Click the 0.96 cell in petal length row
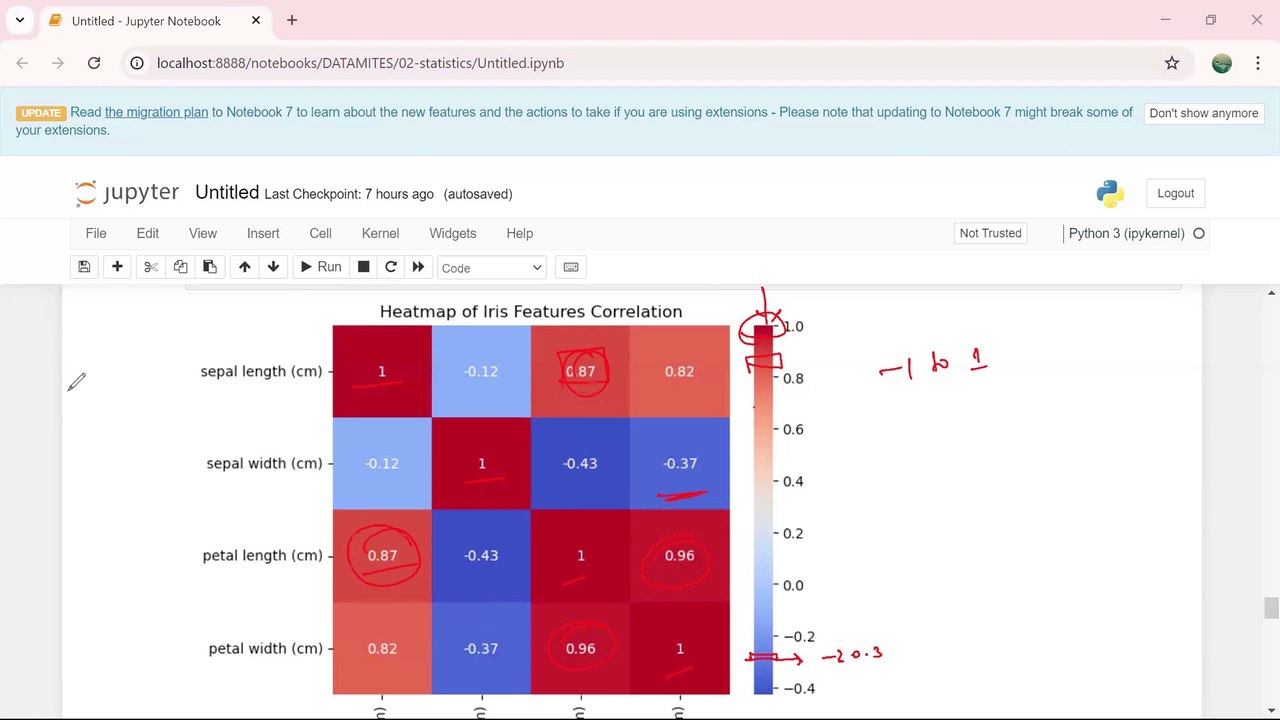This screenshot has height=720, width=1280. [x=679, y=555]
